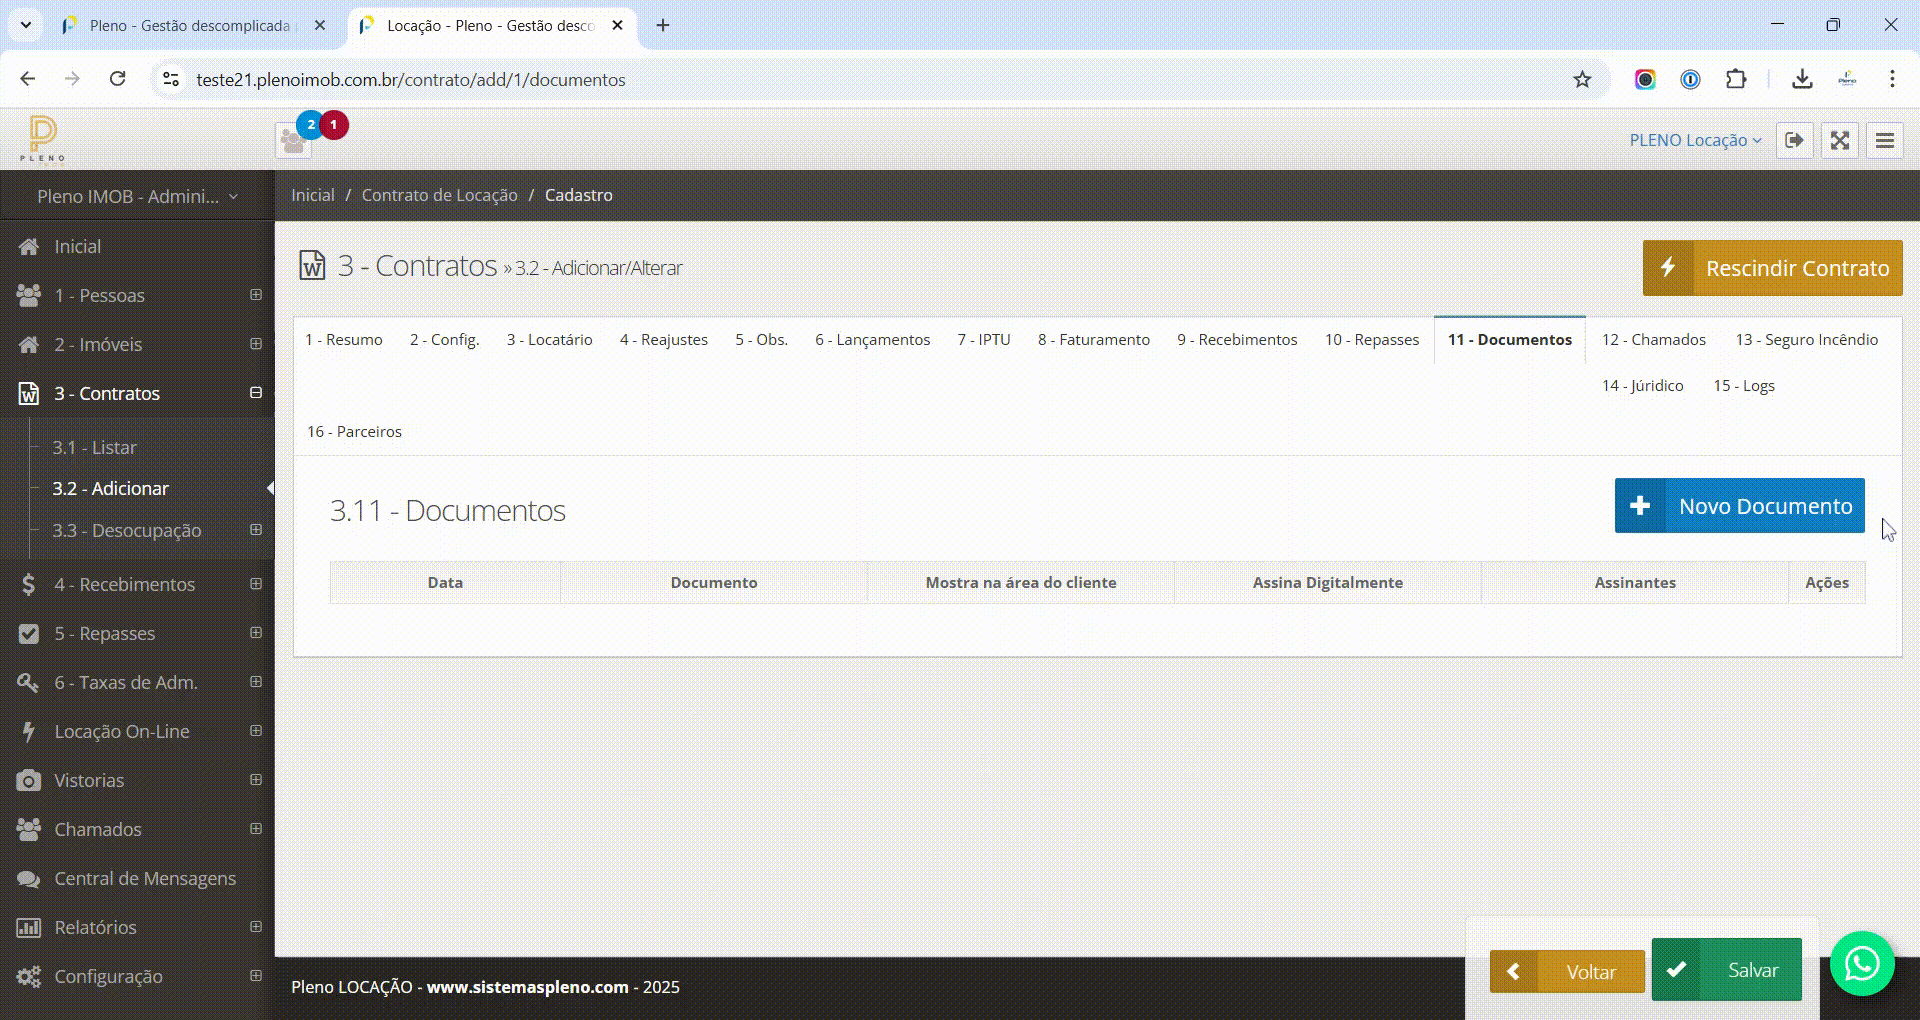Open the notifications people icon with badges
Image resolution: width=1920 pixels, height=1020 pixels.
(293, 141)
